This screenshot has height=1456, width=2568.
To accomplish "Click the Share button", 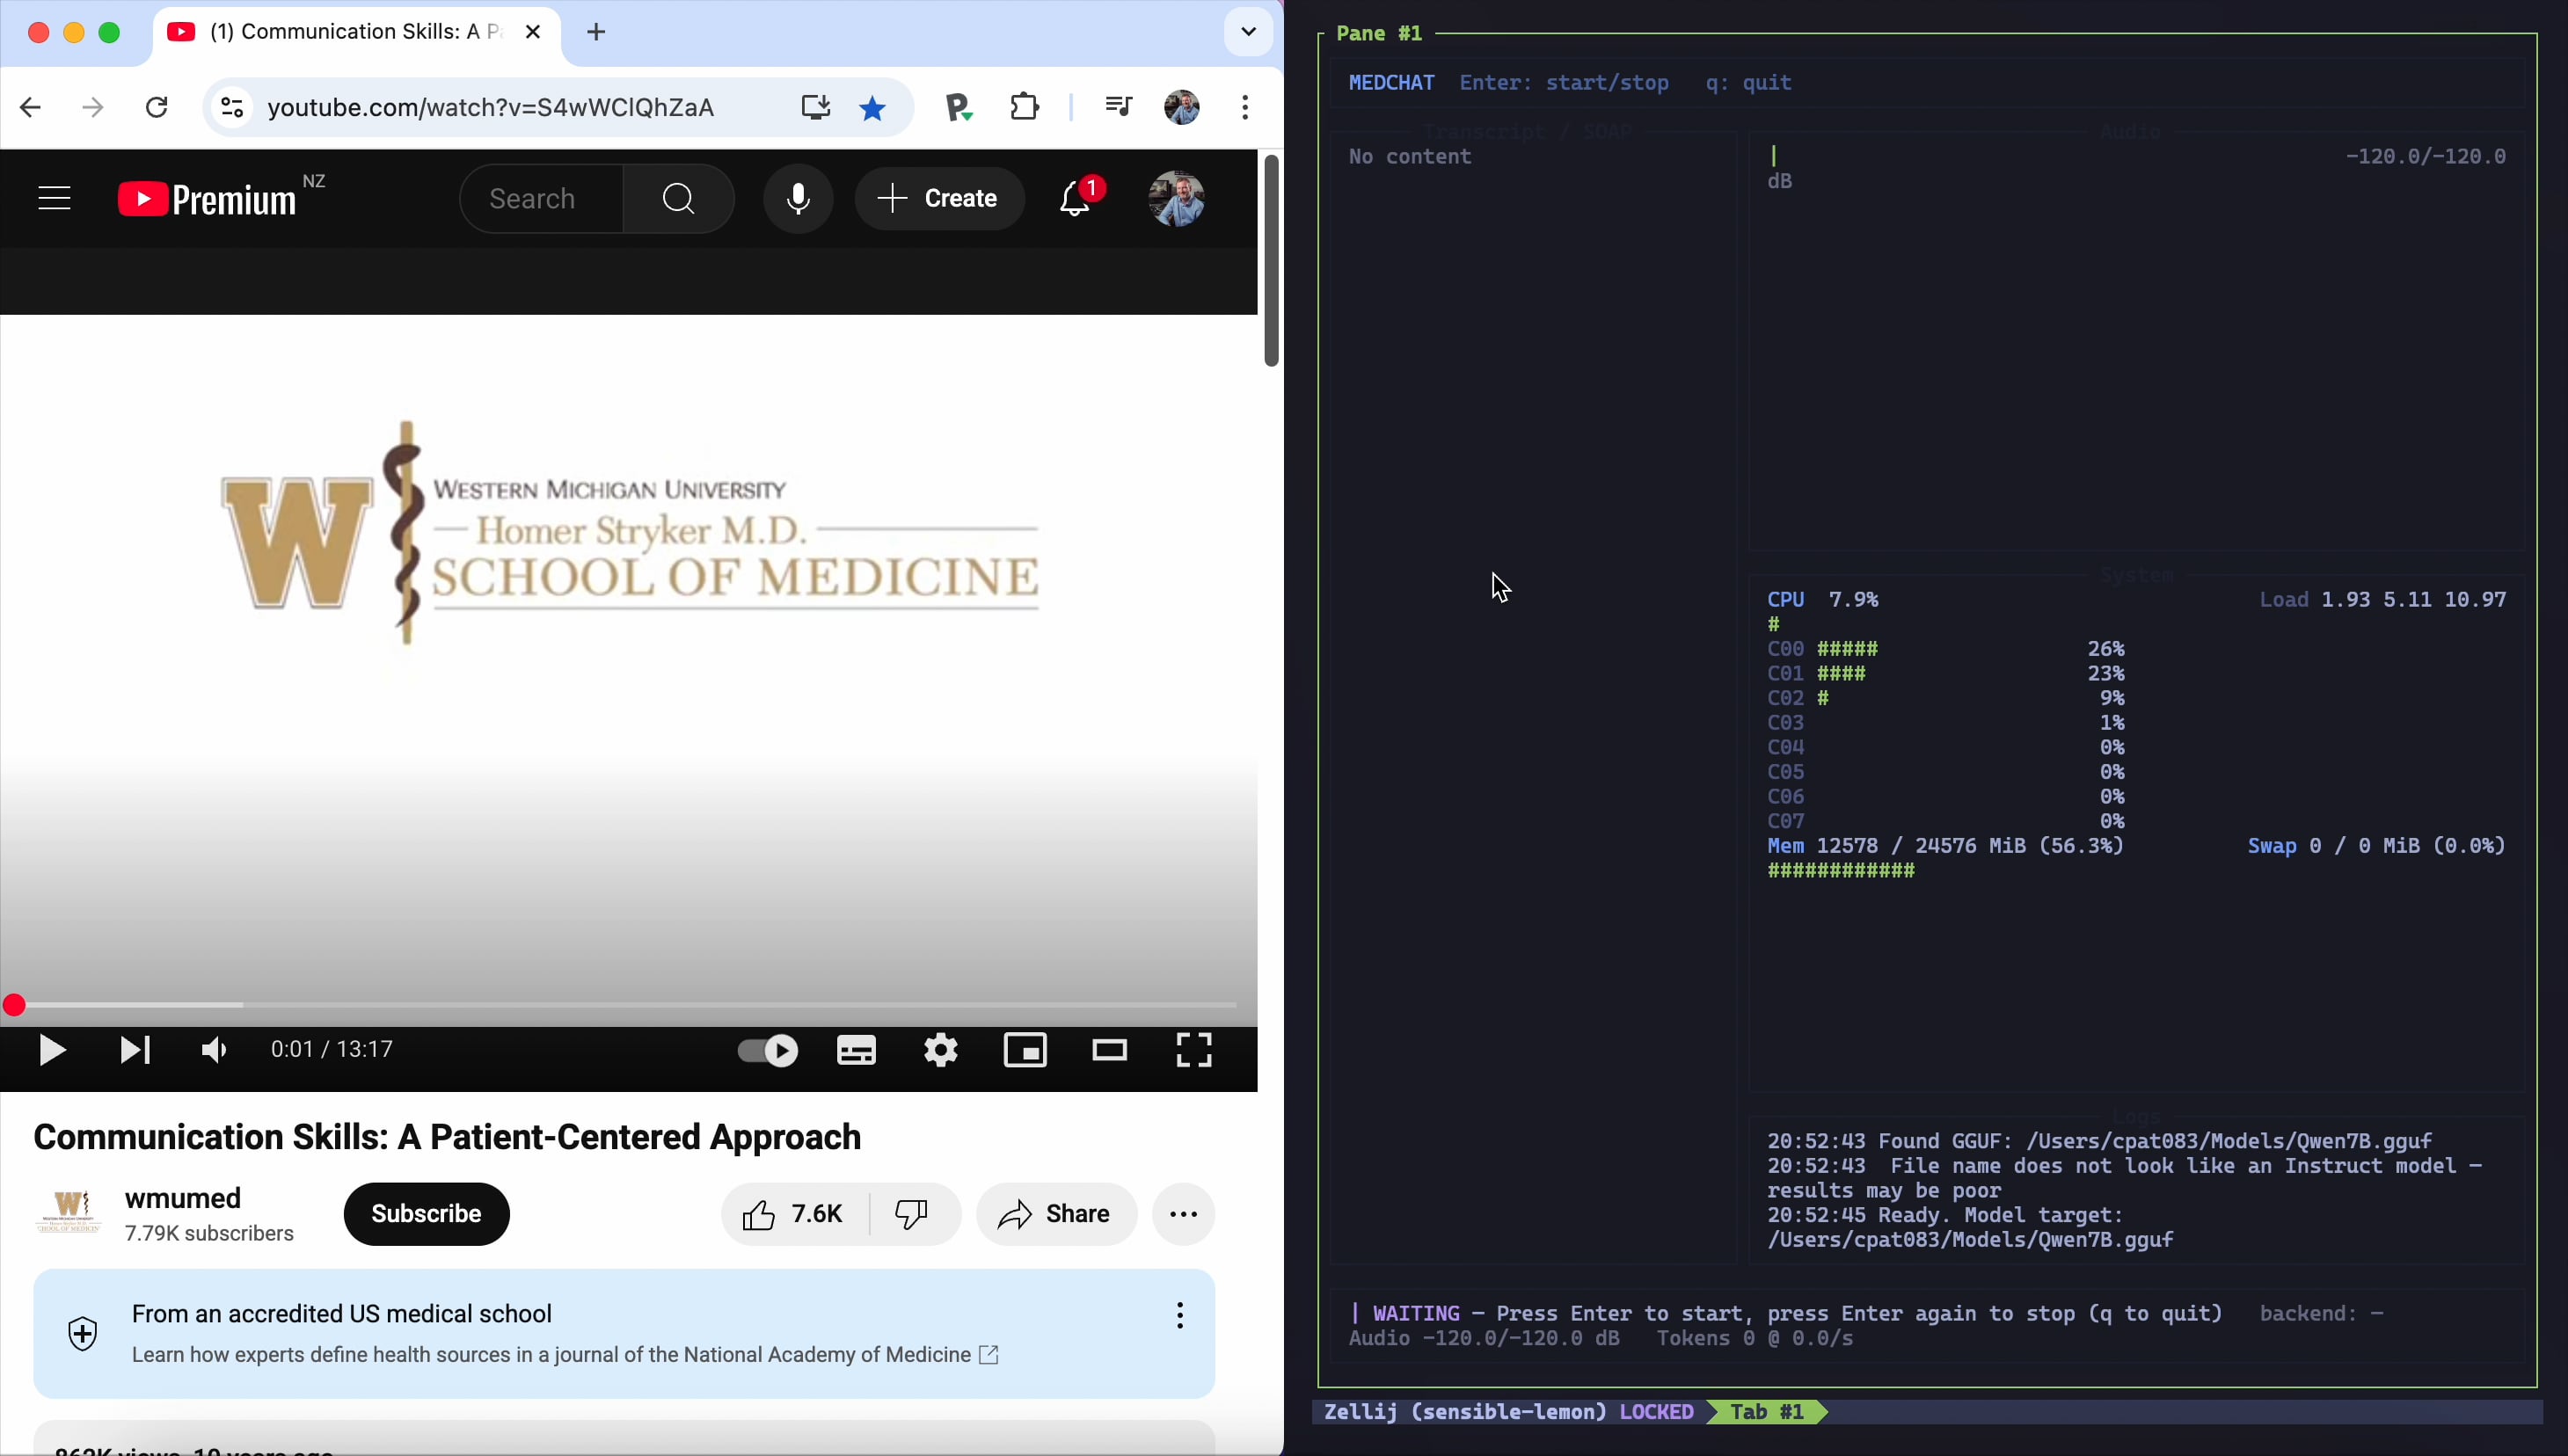I will [1056, 1214].
